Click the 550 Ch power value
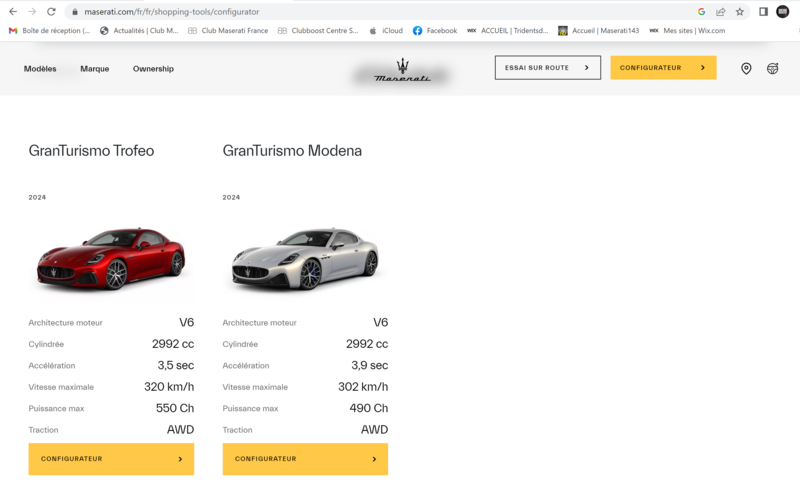Screen dimensions: 800x483 coord(175,408)
